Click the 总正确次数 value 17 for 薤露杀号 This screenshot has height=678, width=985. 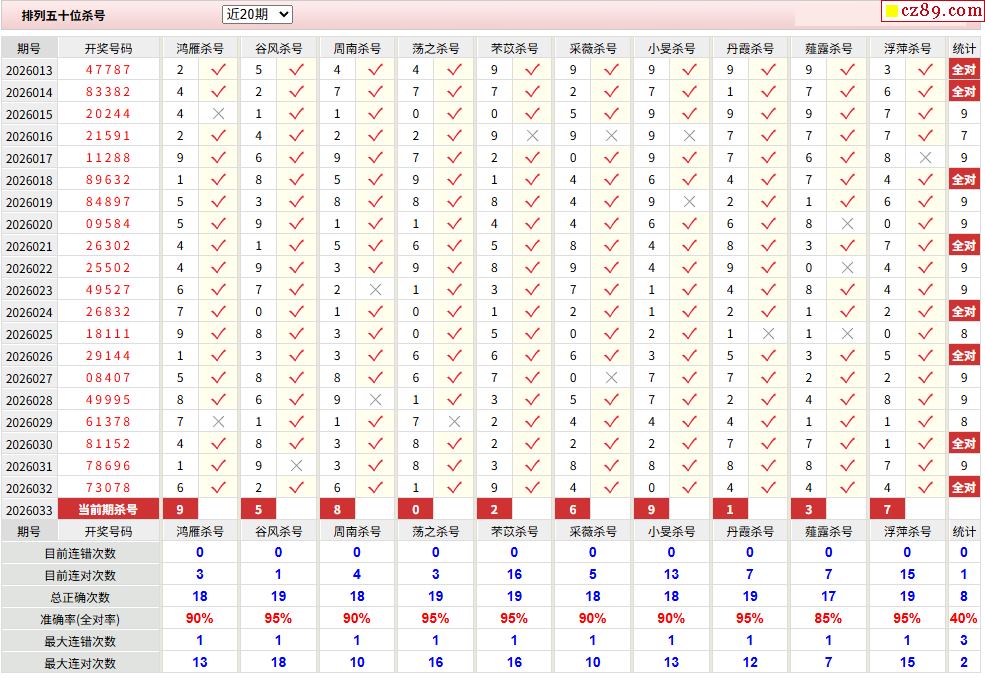[x=828, y=596]
